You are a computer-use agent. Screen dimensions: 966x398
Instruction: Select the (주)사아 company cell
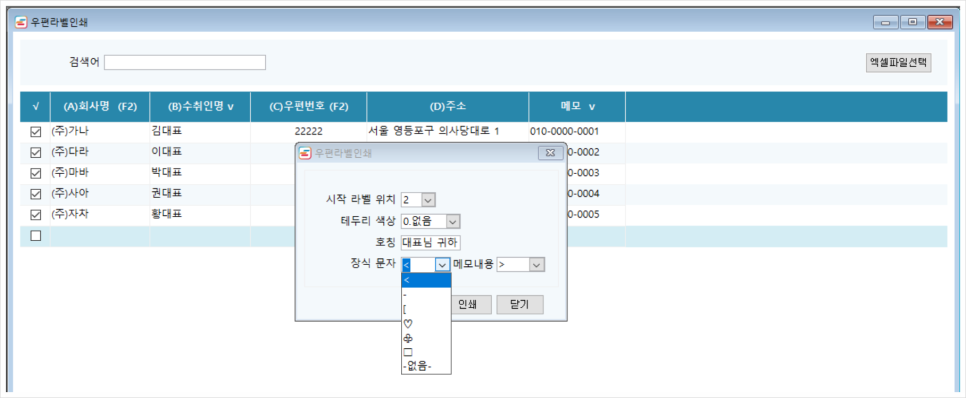pyautogui.click(x=100, y=194)
